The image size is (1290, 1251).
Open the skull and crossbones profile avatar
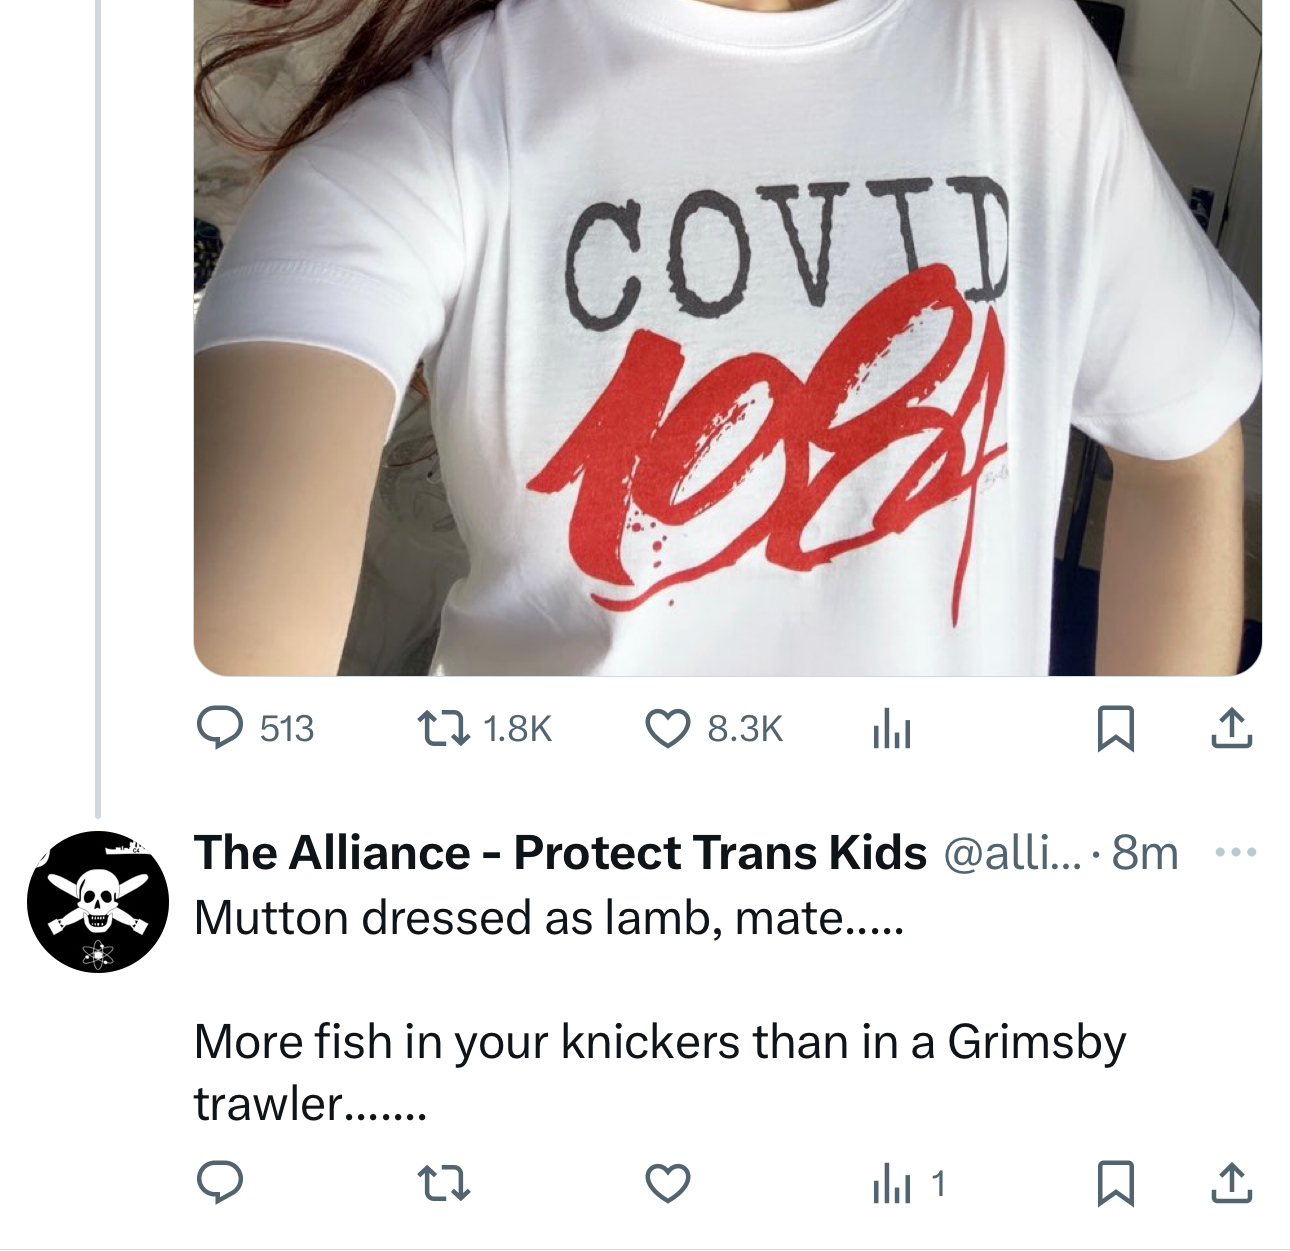[x=98, y=901]
